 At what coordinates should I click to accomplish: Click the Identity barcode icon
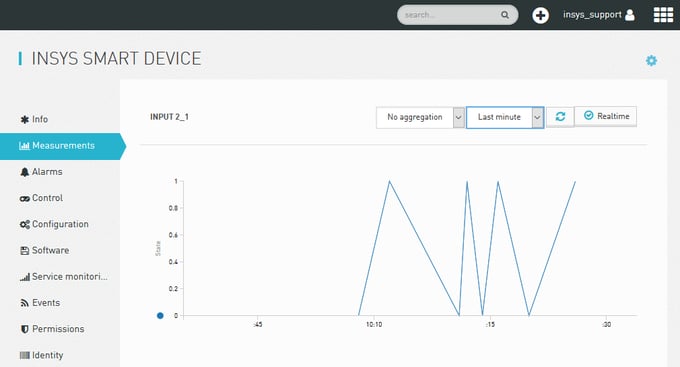25,355
